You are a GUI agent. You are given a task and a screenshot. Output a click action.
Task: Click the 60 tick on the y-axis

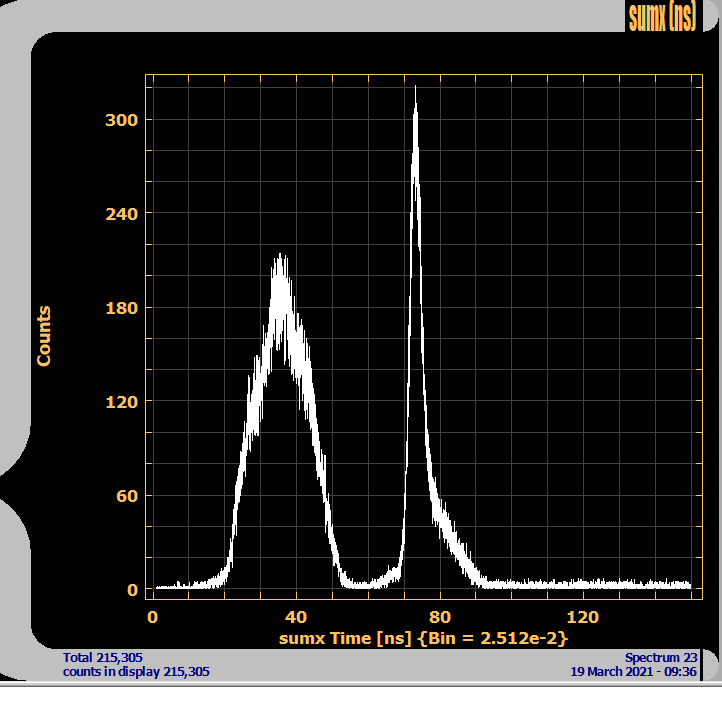pyautogui.click(x=126, y=496)
